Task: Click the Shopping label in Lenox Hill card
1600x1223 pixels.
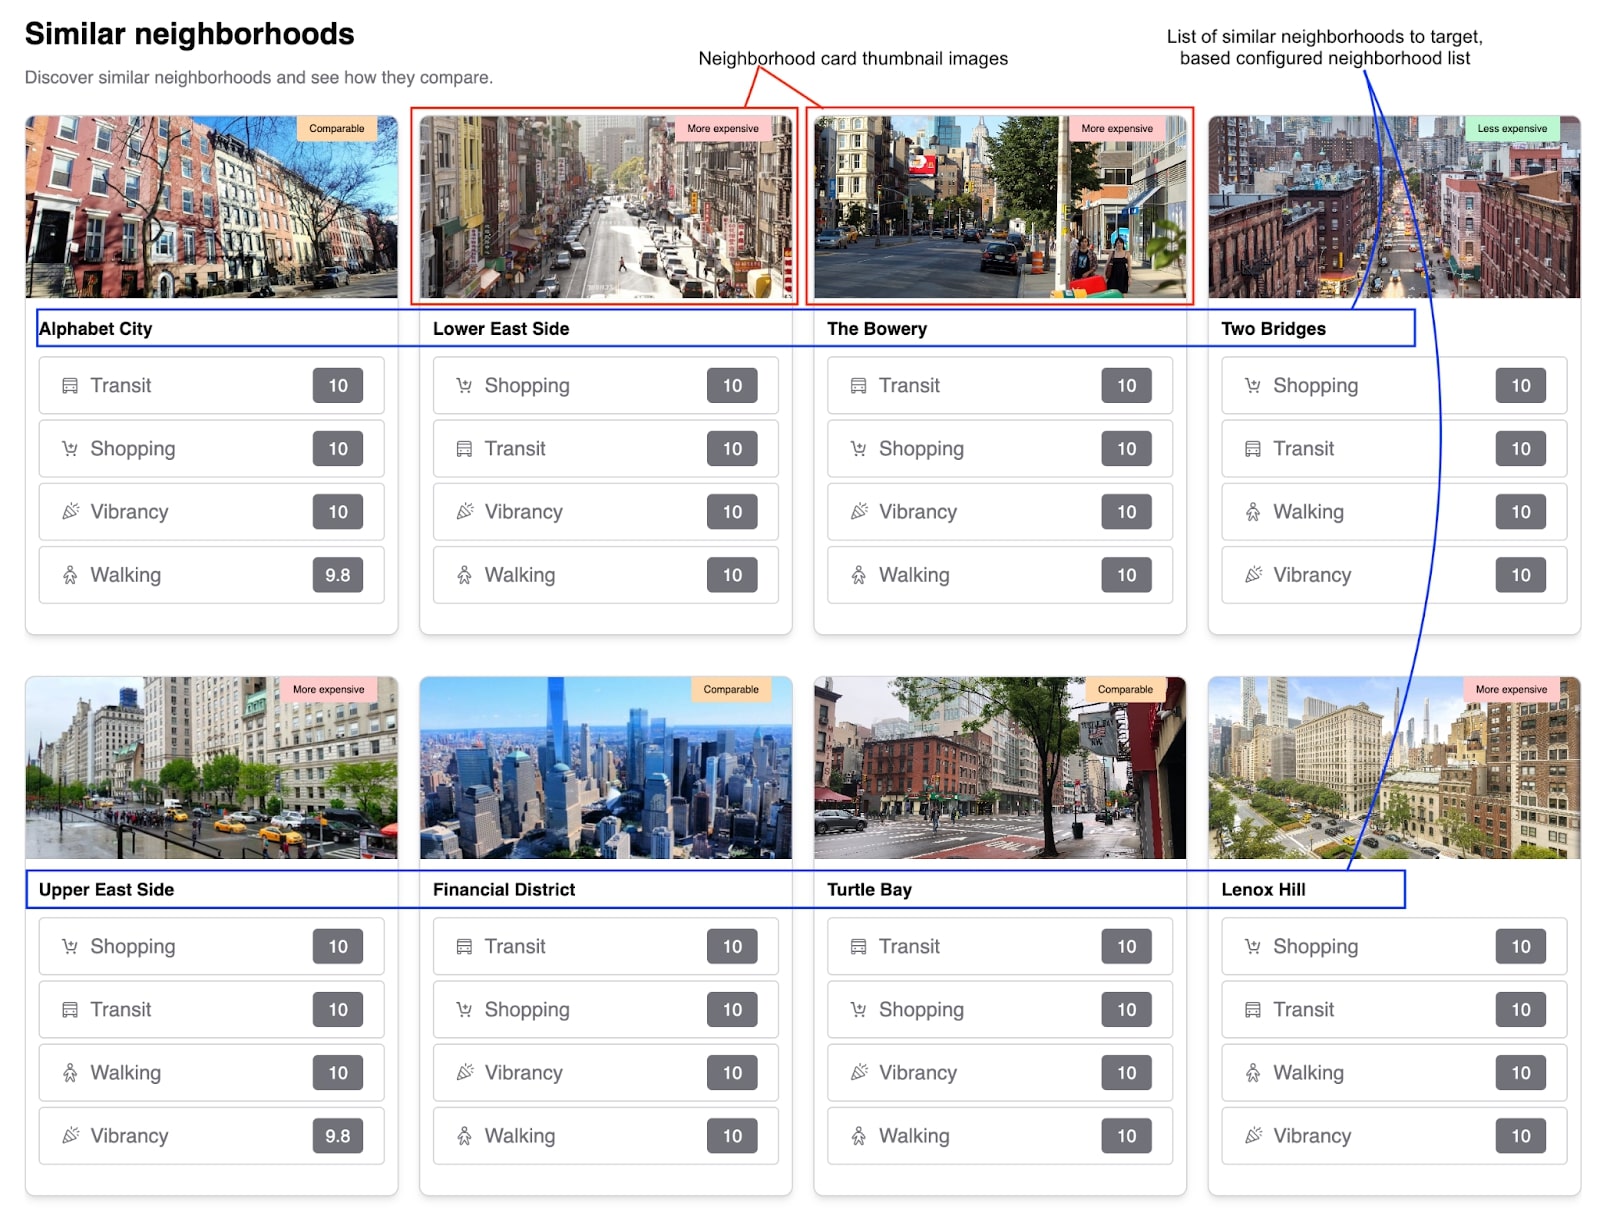Action: click(1315, 947)
